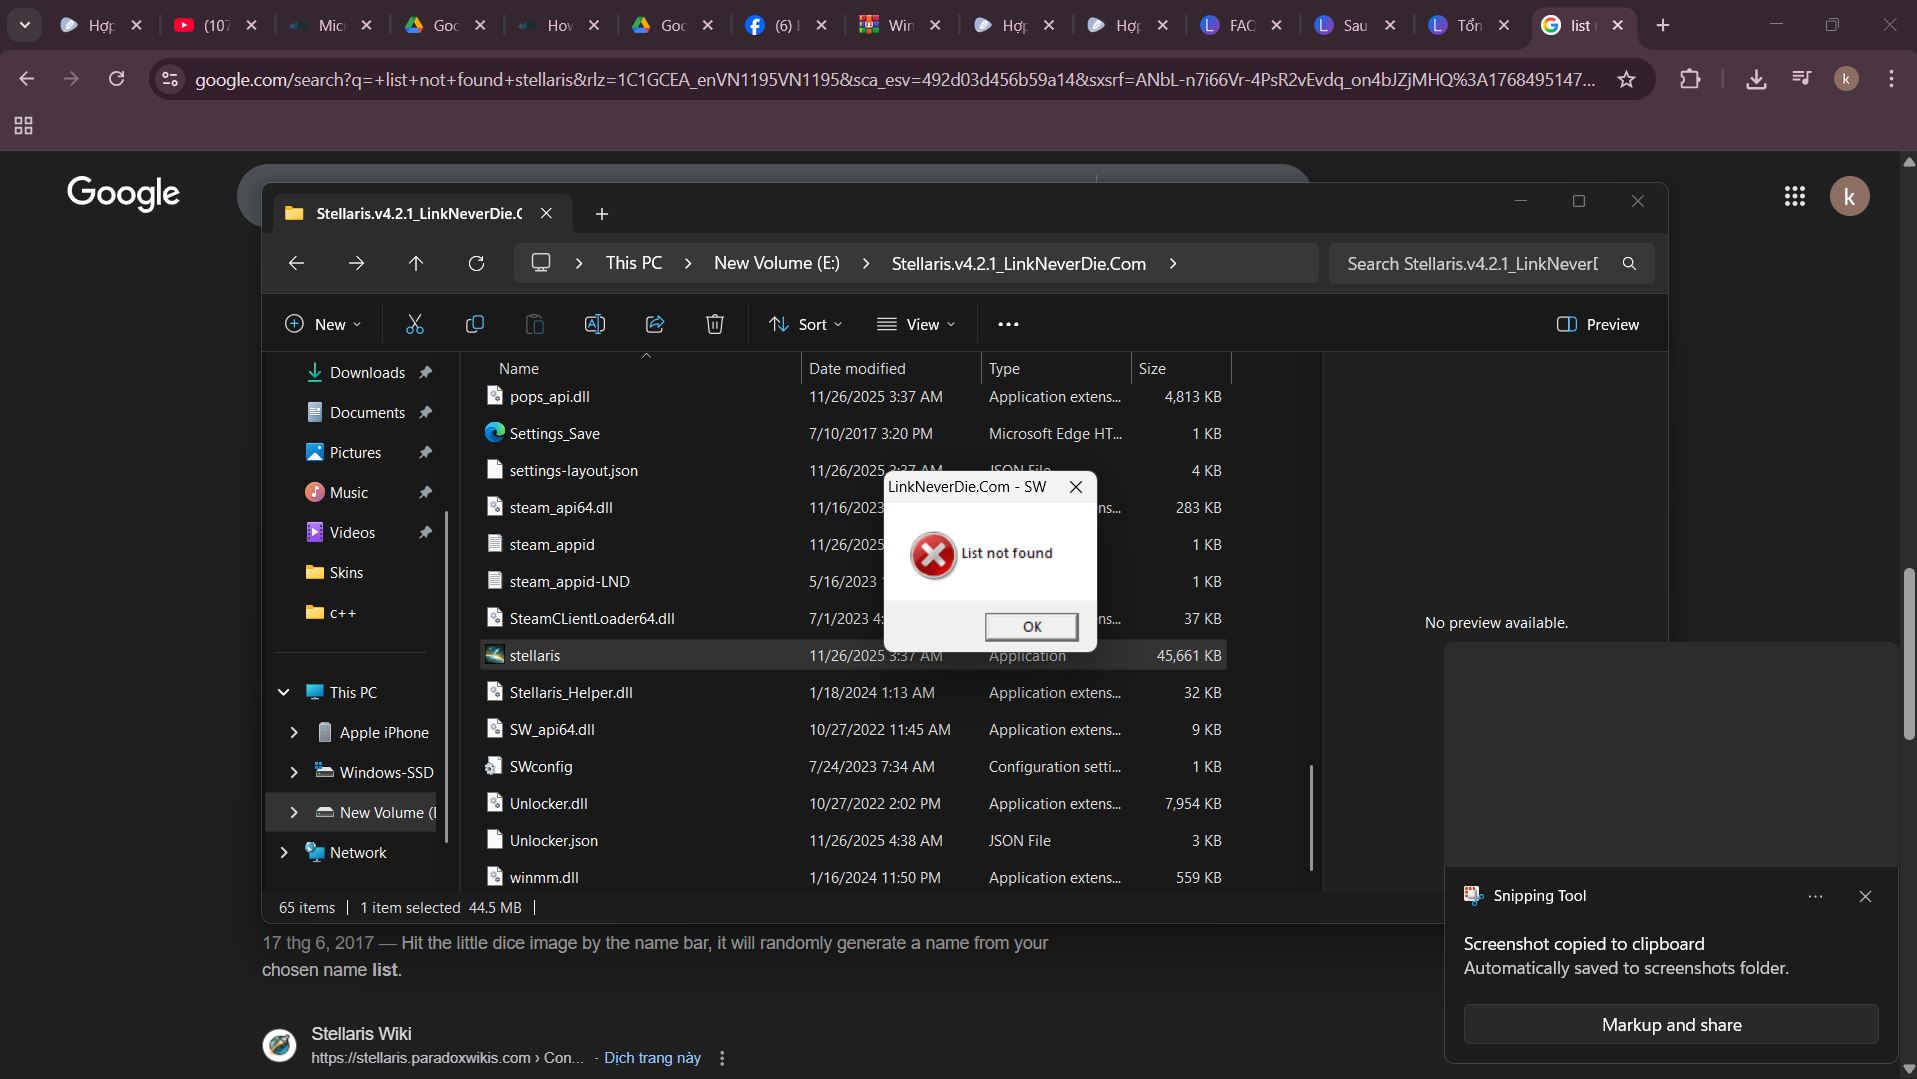Click the Share icon in Explorer toolbar
This screenshot has height=1079, width=1917.
[x=655, y=324]
